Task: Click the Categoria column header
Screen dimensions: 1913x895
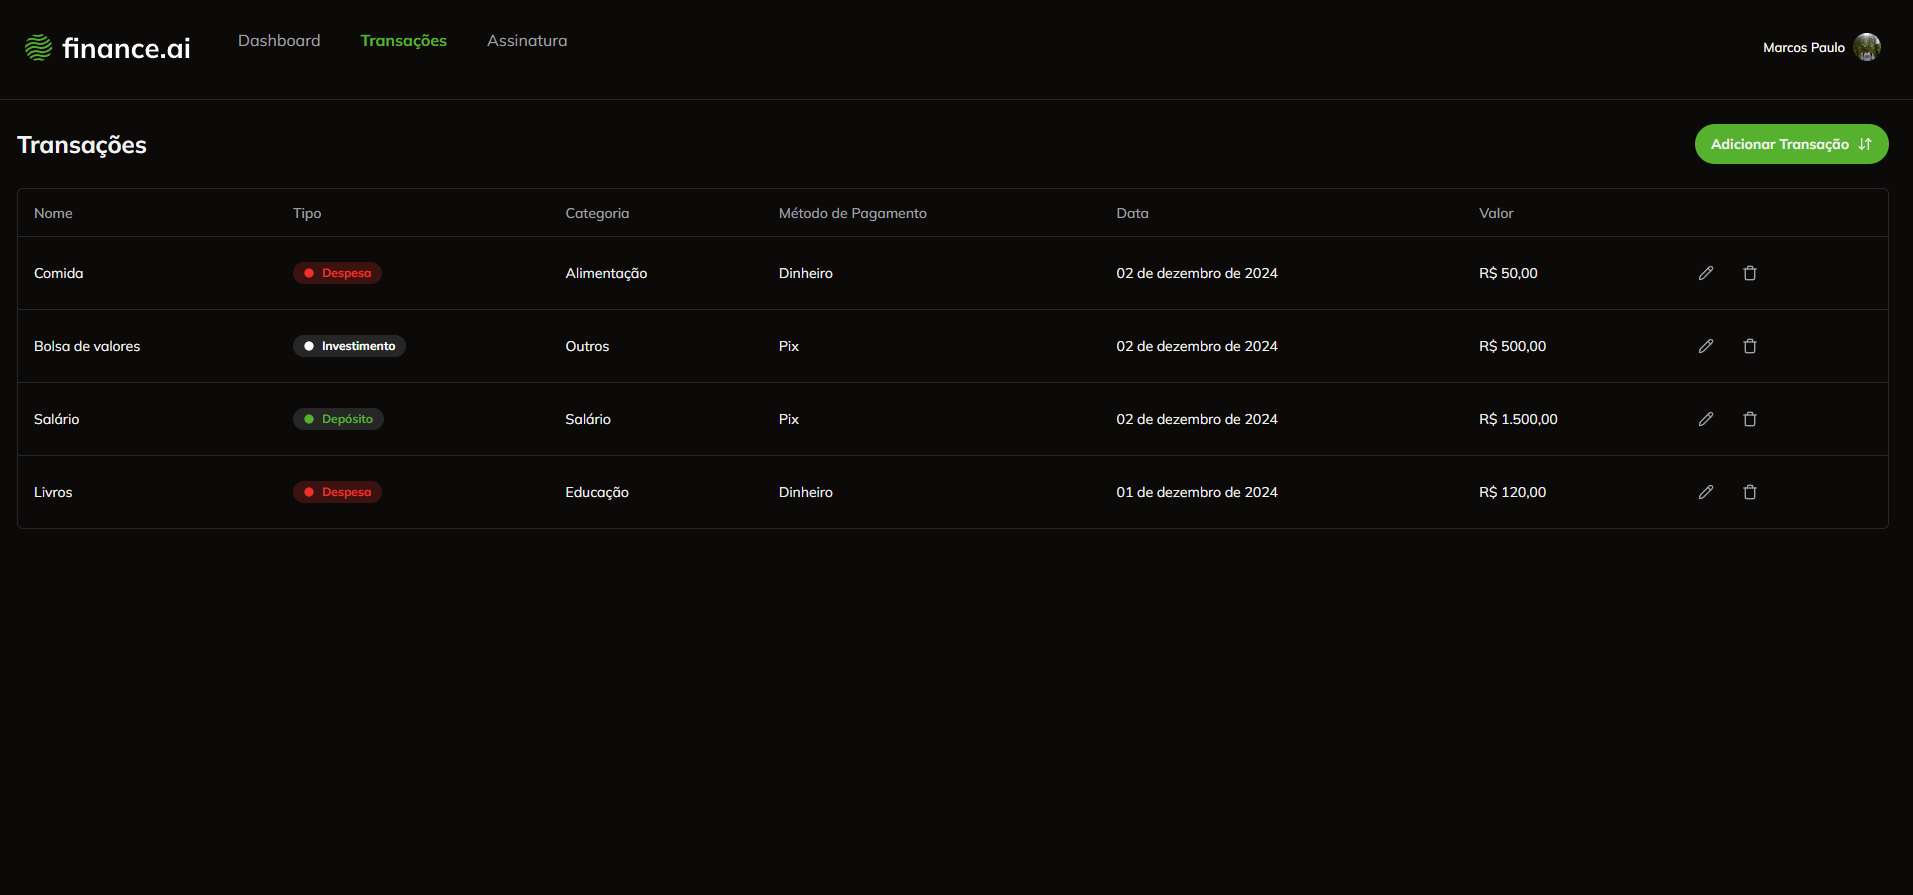Action: click(x=597, y=213)
